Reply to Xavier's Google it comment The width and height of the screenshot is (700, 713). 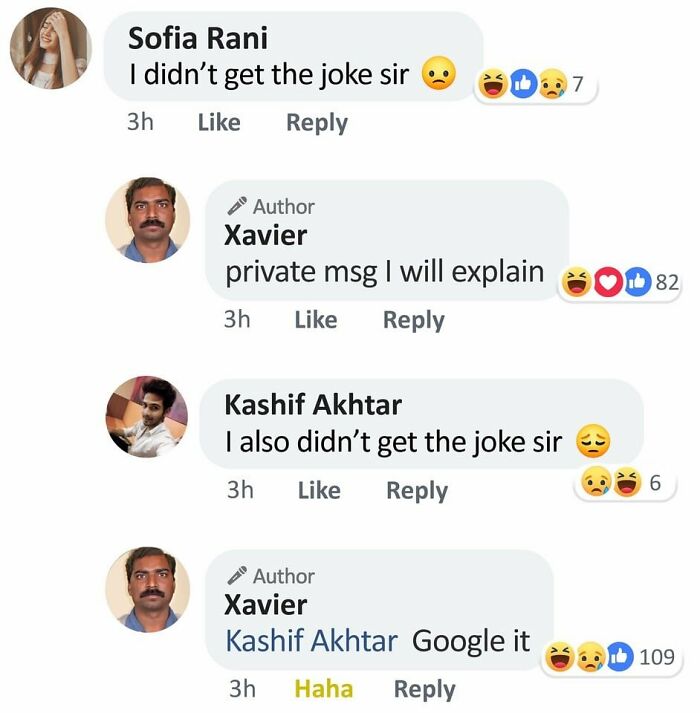tap(424, 689)
